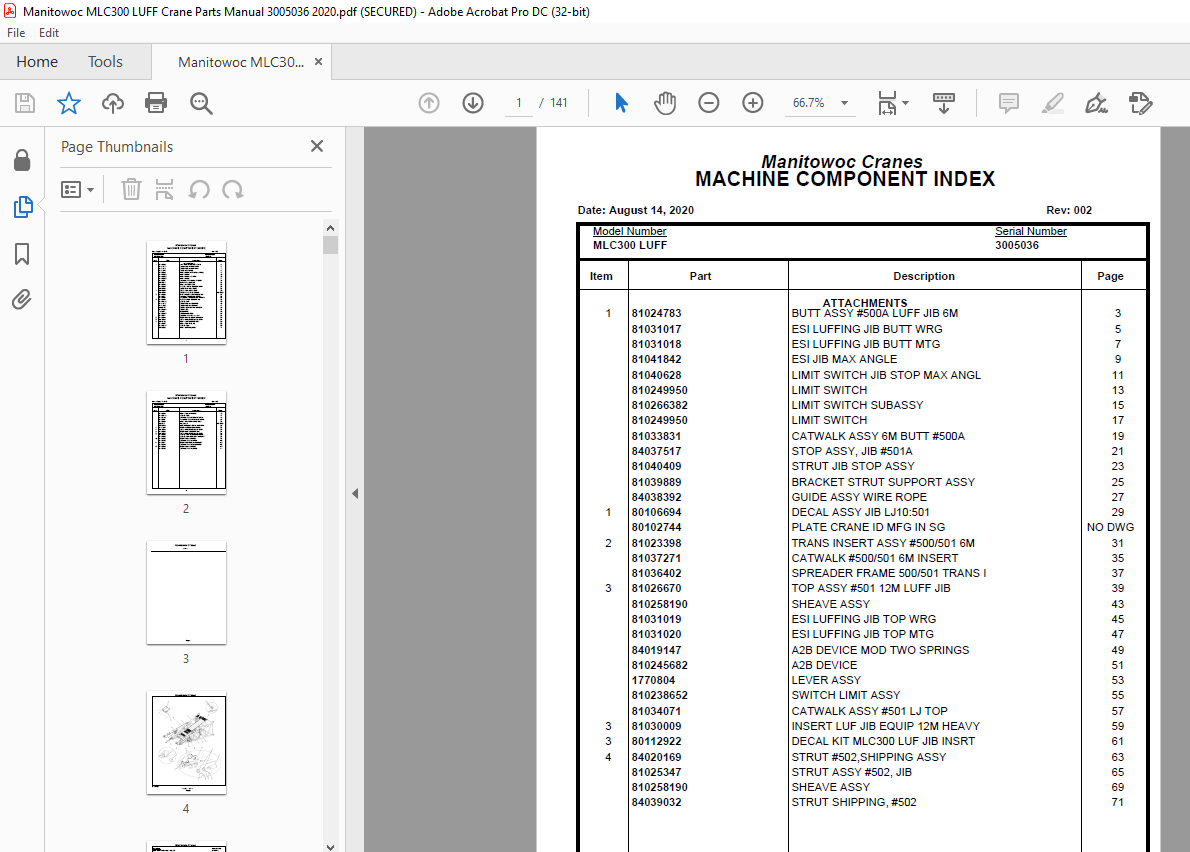Go to previous page arrow

coord(429,103)
